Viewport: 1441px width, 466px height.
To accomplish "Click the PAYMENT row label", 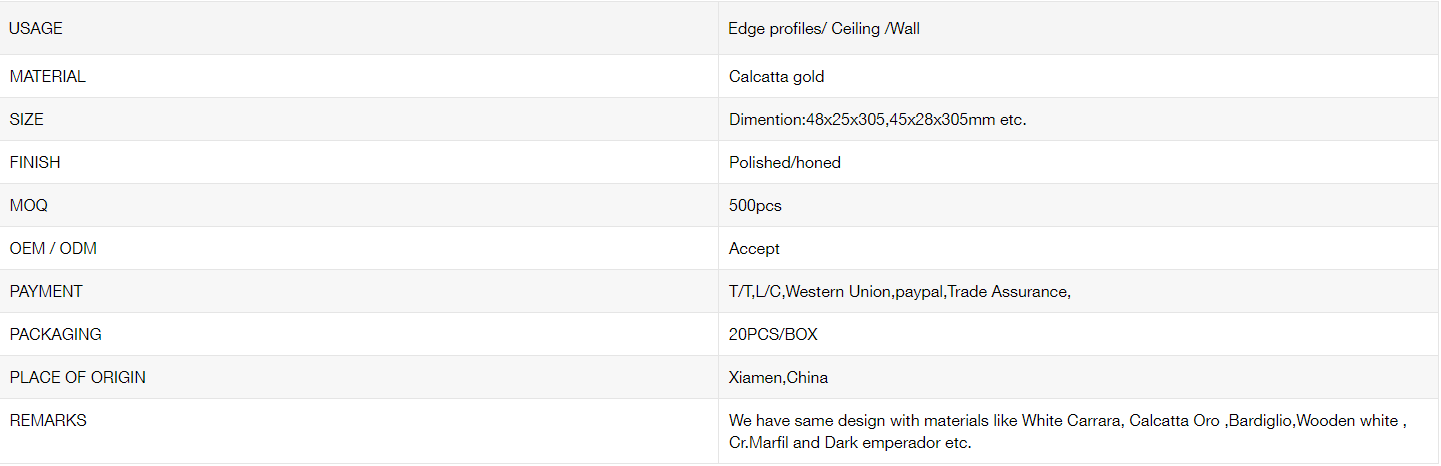I will 46,291.
